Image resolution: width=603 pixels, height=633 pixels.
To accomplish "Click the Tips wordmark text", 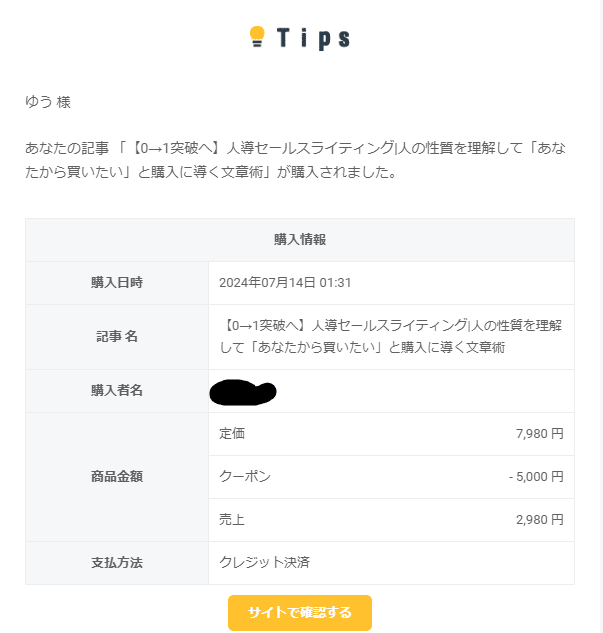I will point(313,38).
